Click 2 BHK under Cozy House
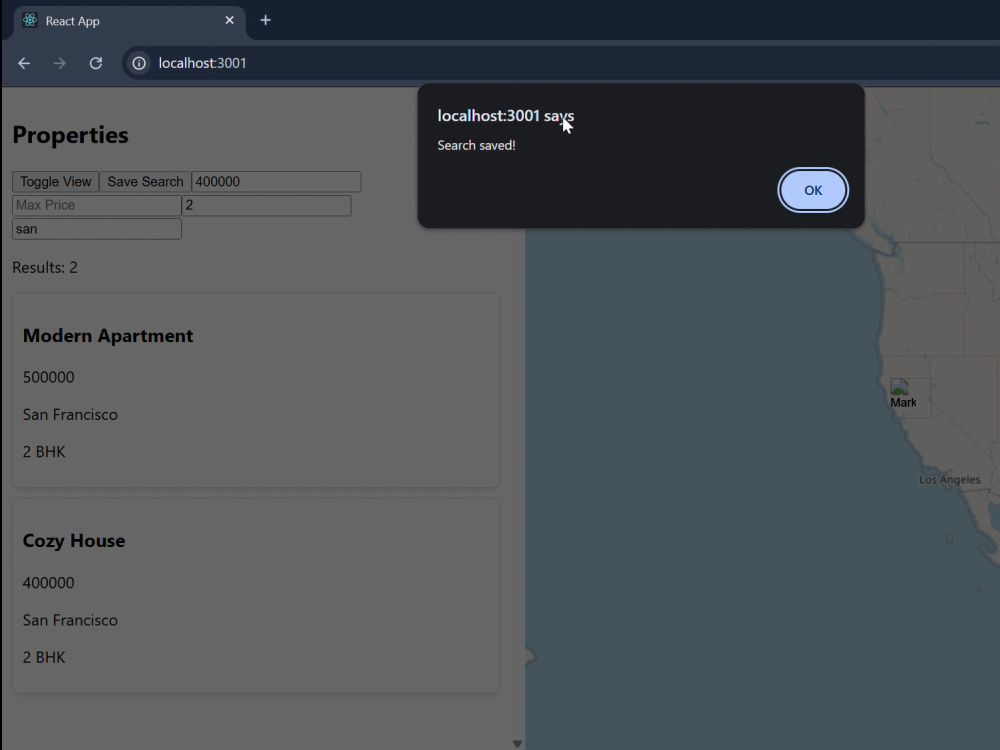Screen dimensions: 1000x750 [x=44, y=657]
